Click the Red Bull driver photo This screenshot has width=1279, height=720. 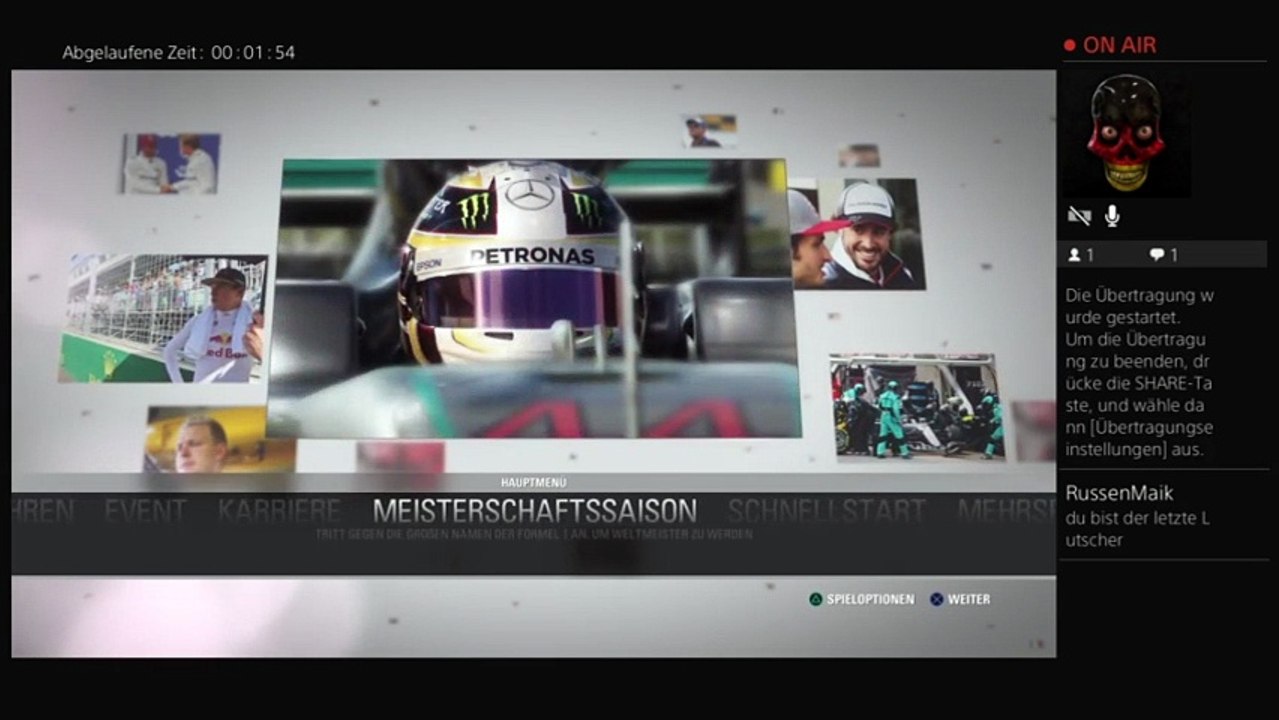(x=164, y=318)
